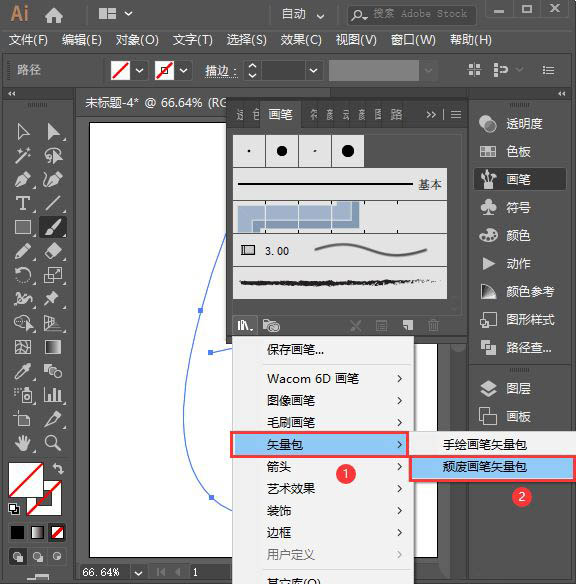Open the 效果(C) menu
This screenshot has width=576, height=584.
[301, 39]
